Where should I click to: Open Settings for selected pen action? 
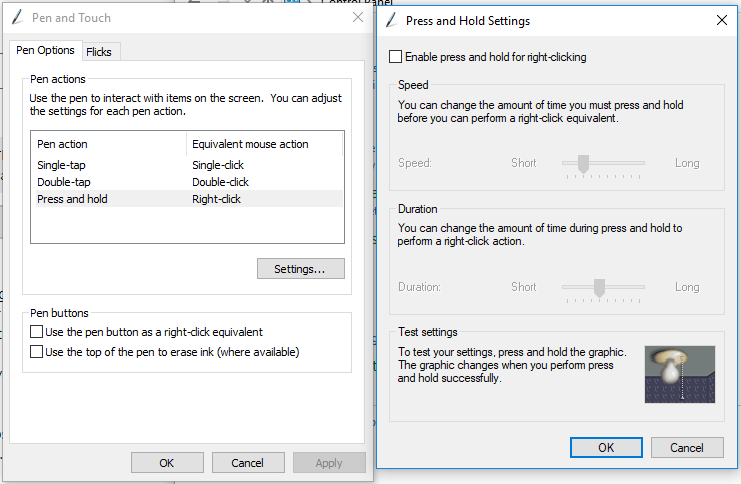tap(300, 269)
